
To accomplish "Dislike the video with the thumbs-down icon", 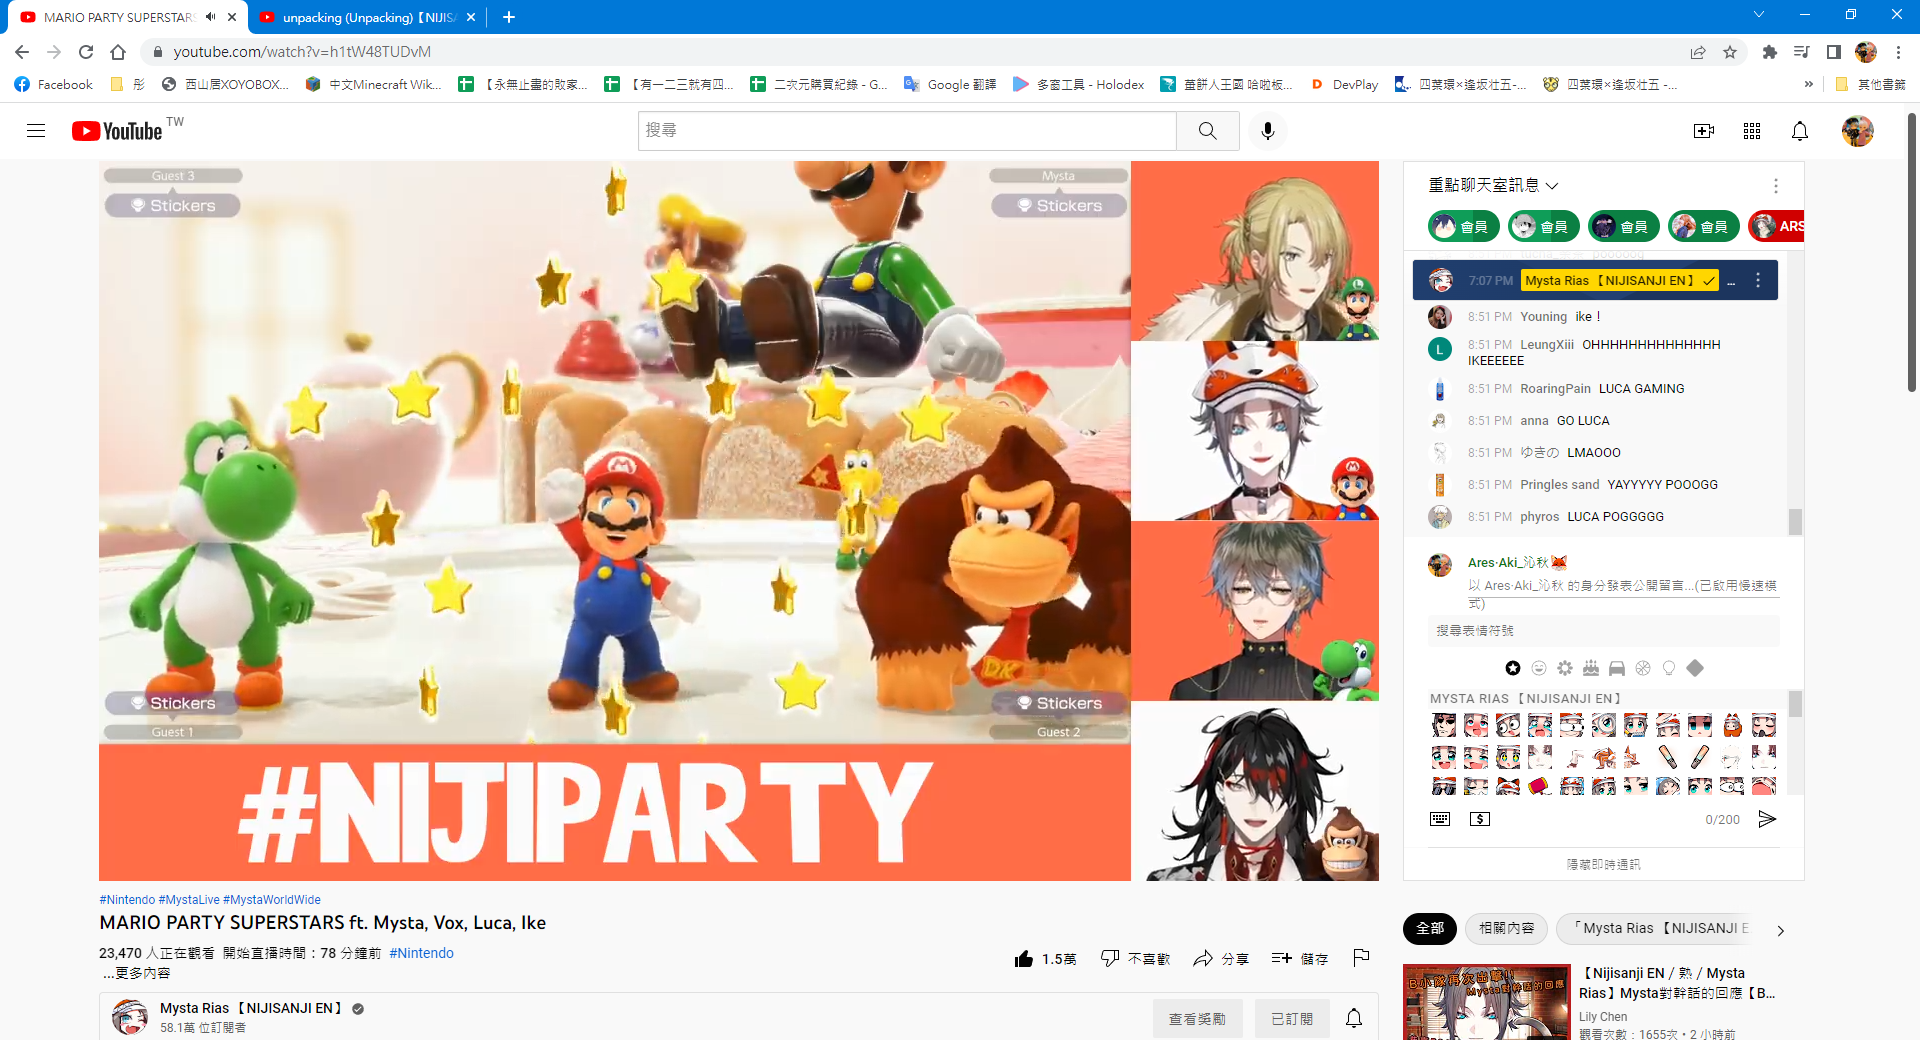I will 1110,958.
